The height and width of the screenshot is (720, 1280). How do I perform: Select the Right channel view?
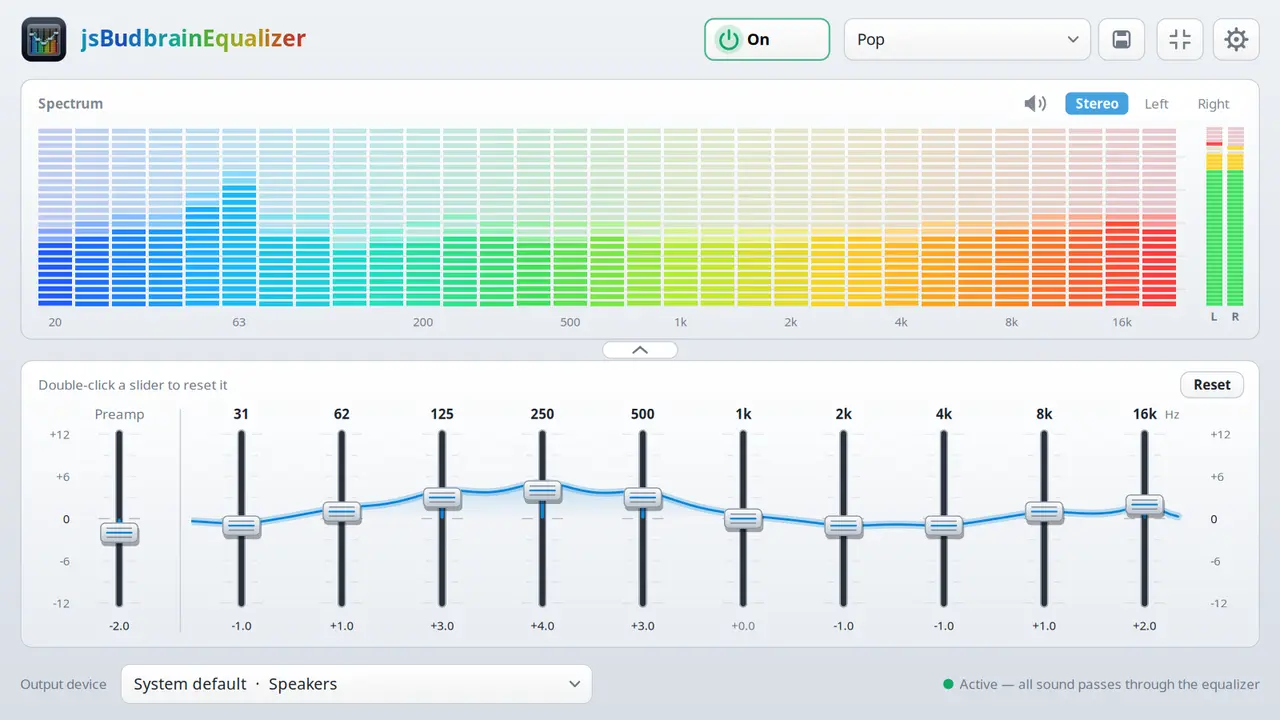[1213, 104]
